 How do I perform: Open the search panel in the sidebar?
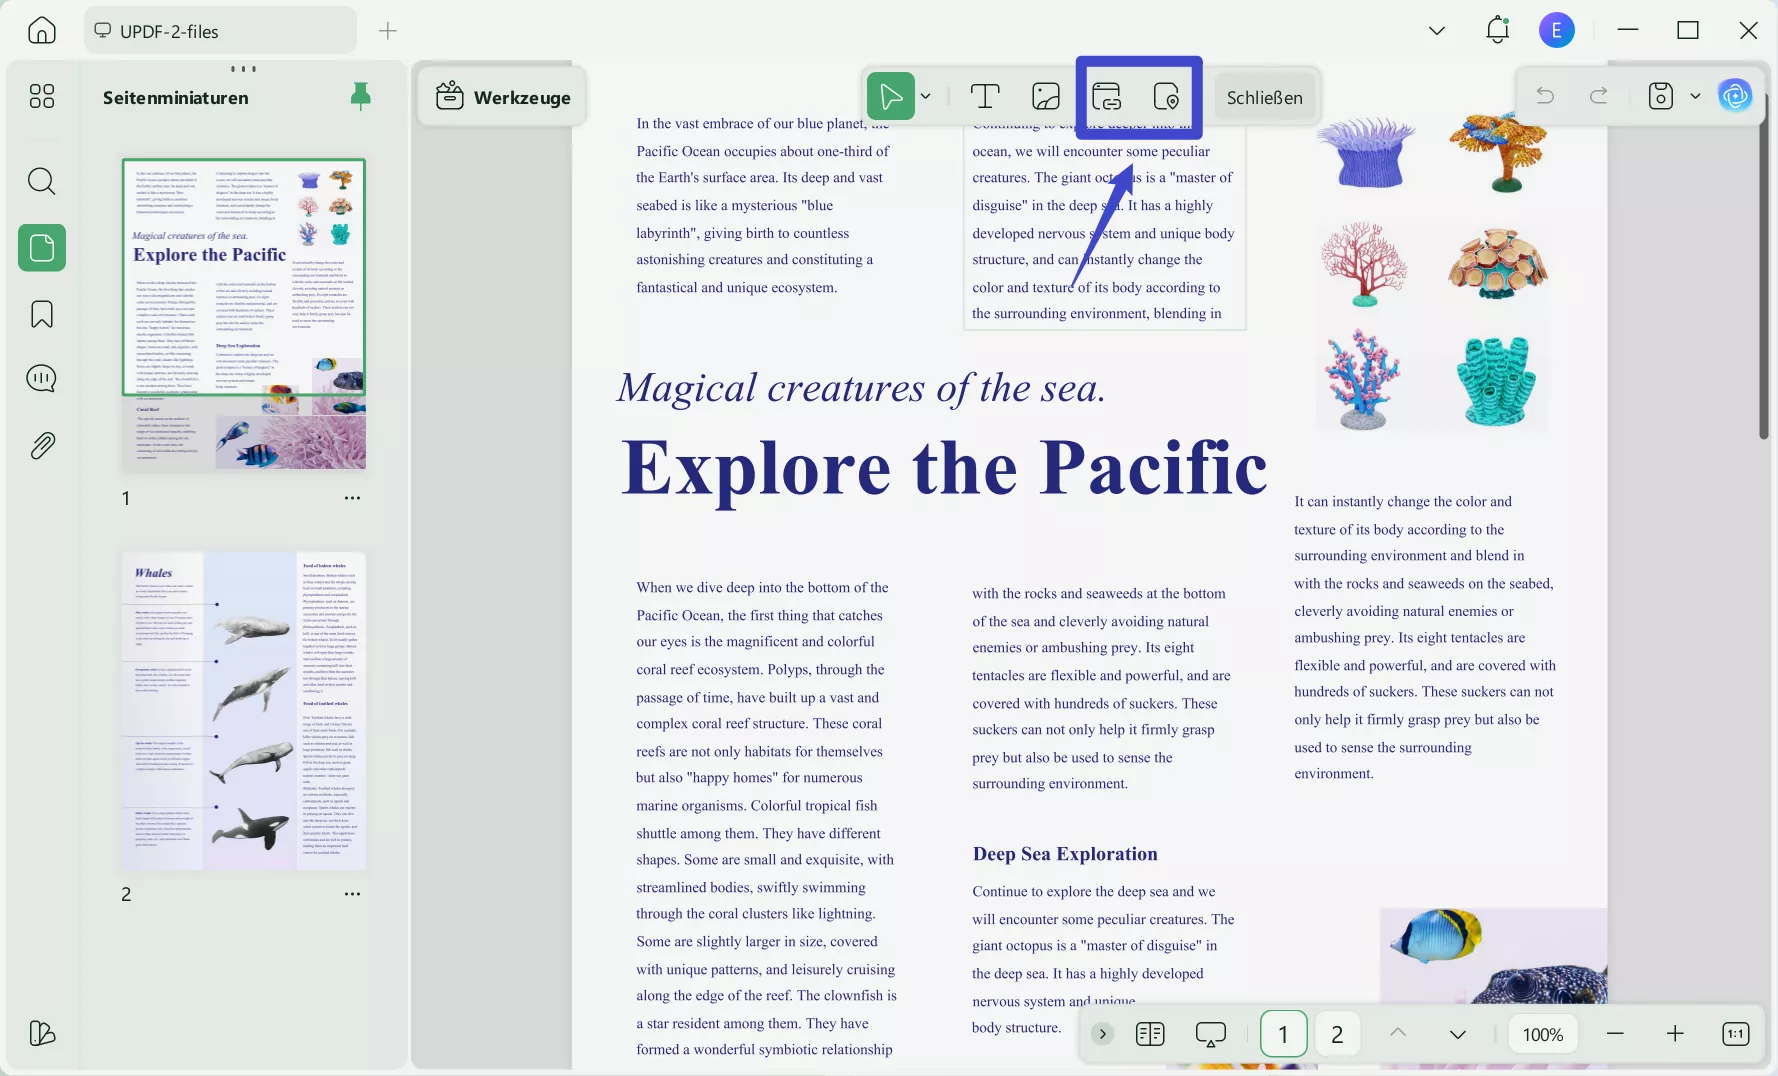42,181
